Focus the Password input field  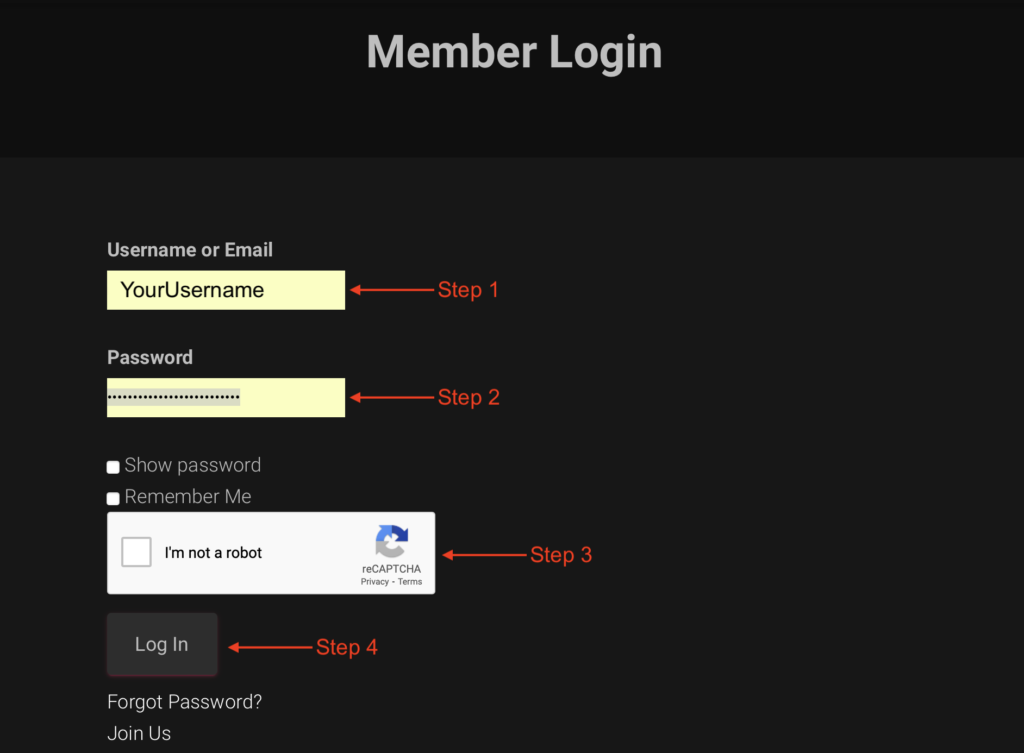226,397
